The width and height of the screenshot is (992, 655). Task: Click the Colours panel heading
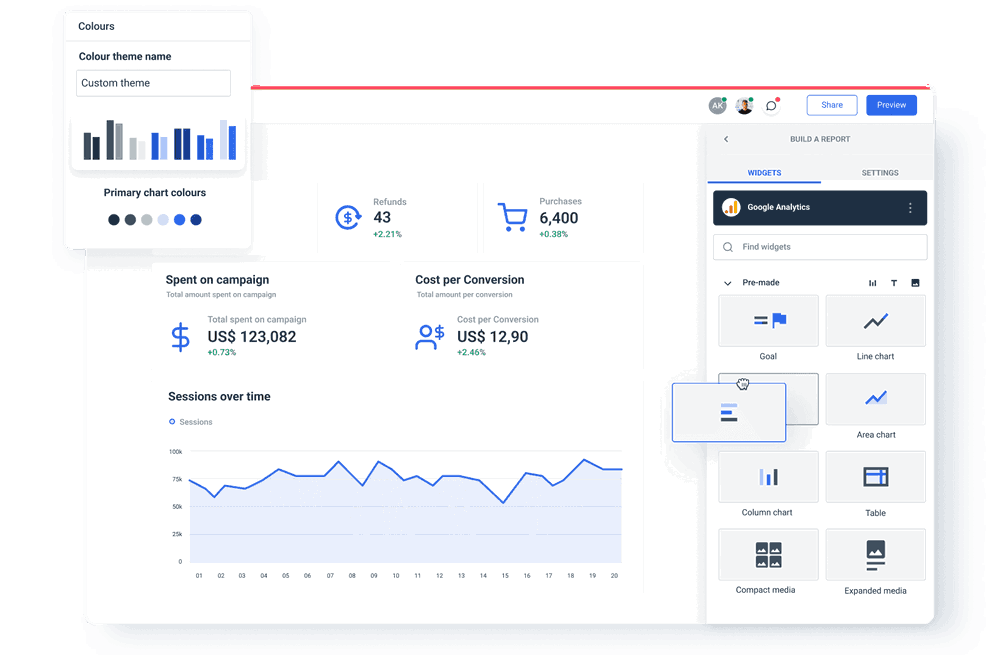click(96, 27)
